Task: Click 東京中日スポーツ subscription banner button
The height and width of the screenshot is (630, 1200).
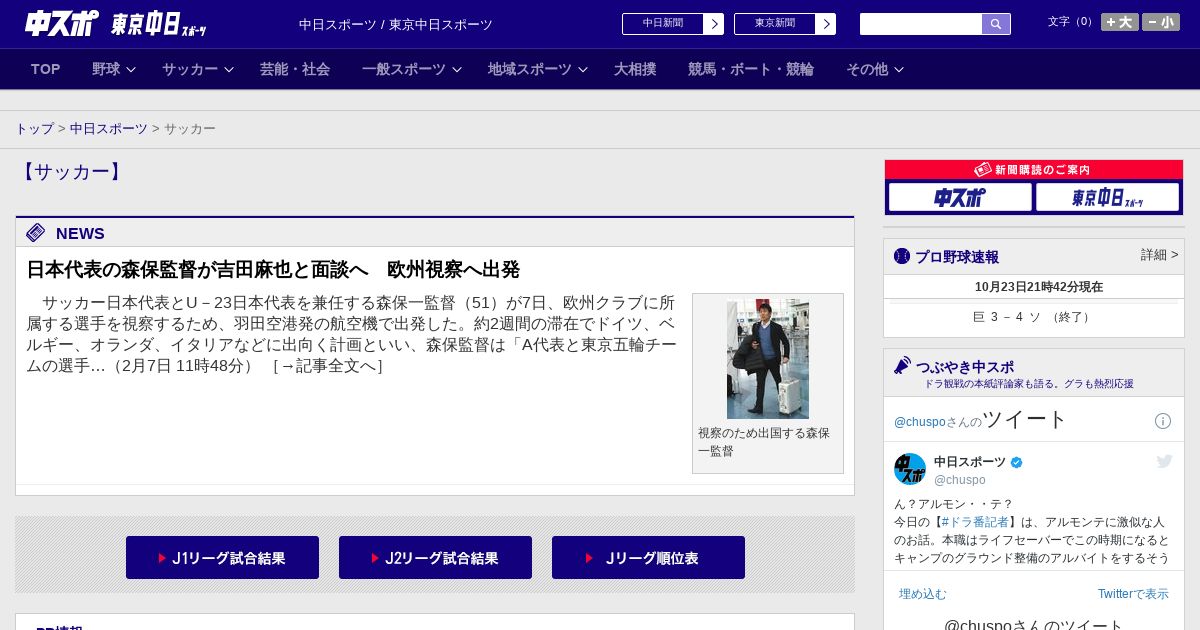Action: point(1107,197)
